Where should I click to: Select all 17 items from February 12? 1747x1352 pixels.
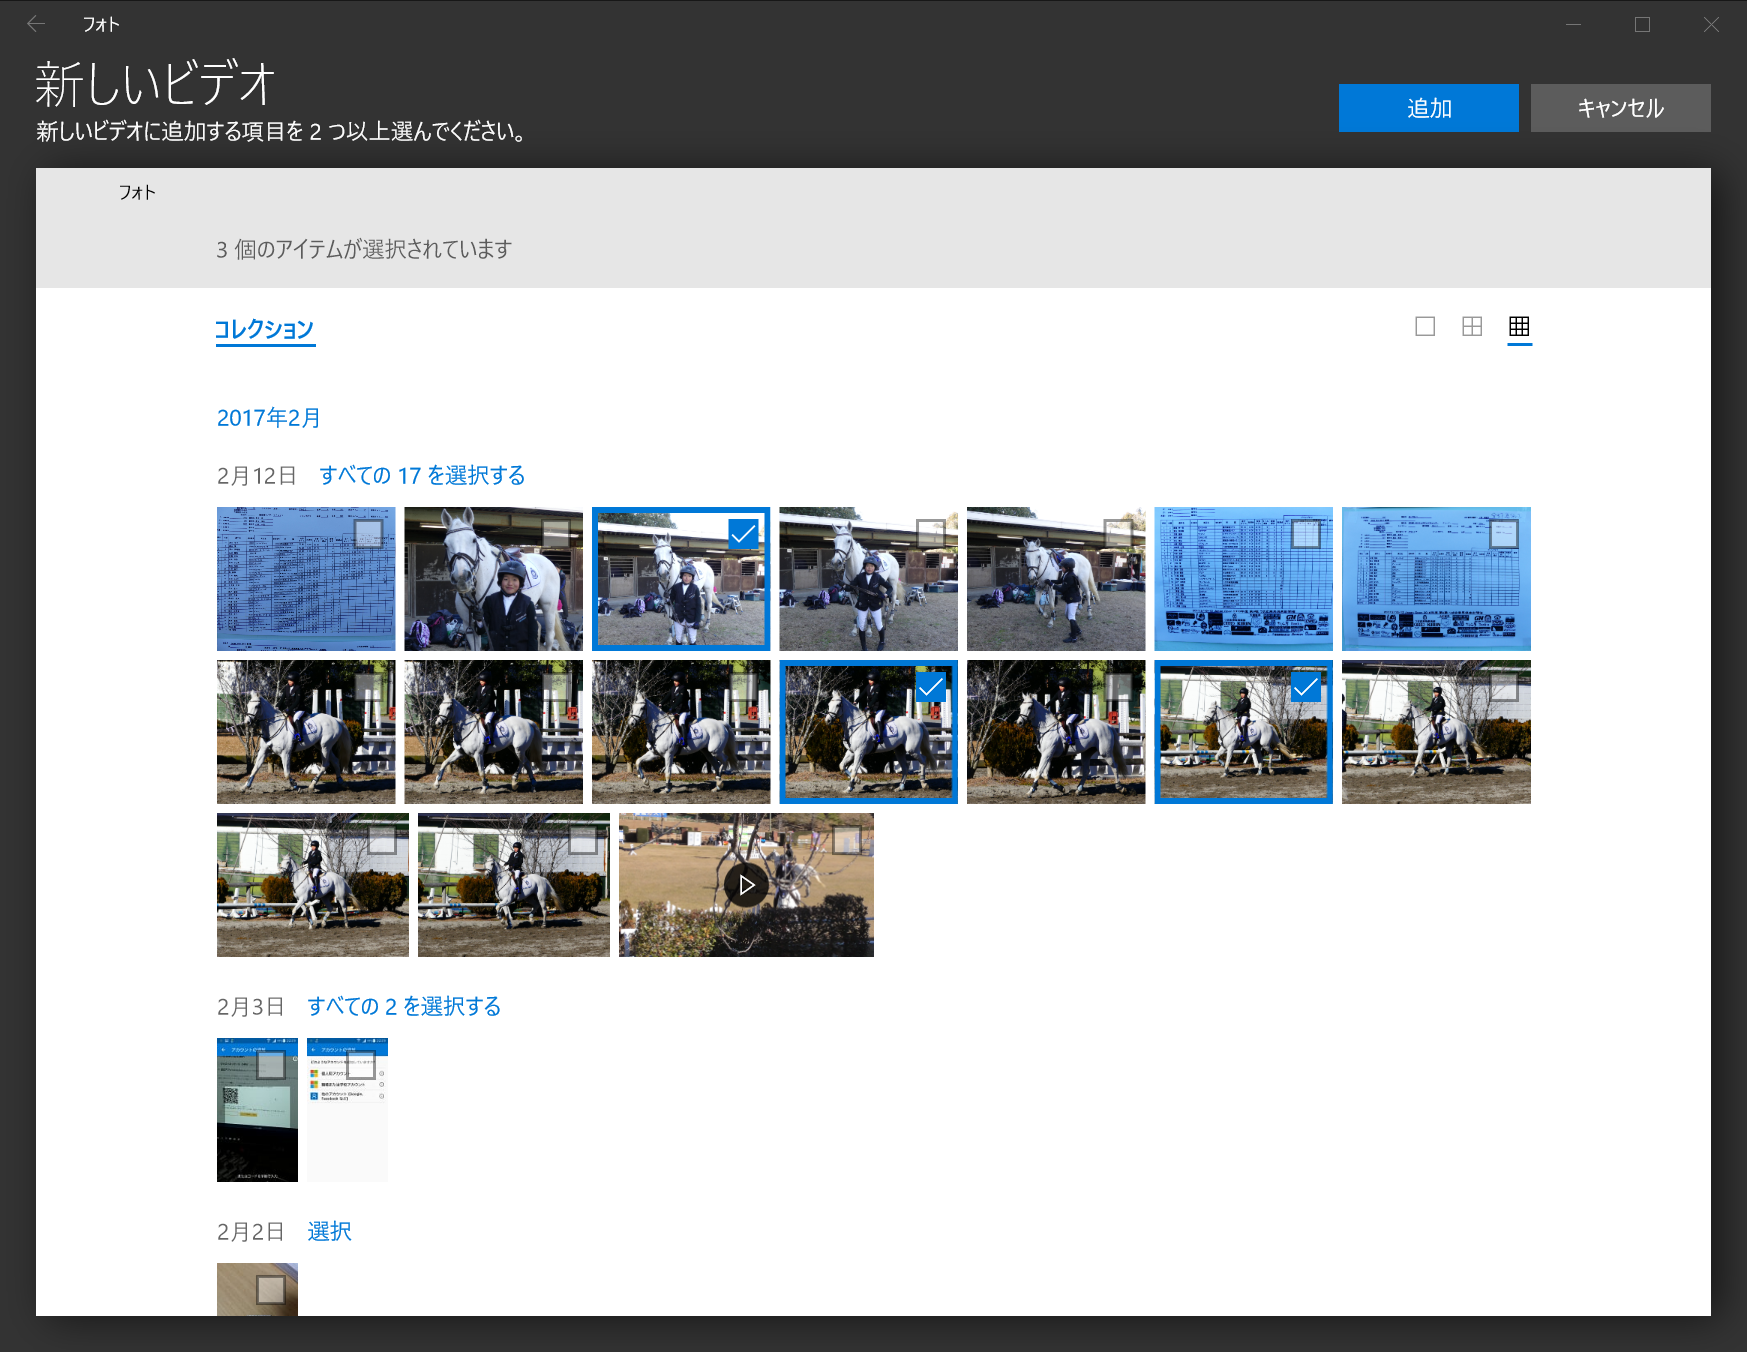(421, 475)
